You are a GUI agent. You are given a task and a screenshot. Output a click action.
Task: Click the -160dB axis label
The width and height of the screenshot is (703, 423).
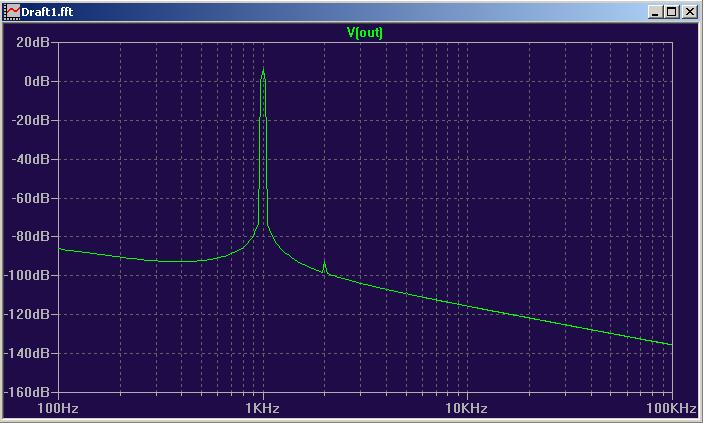click(x=26, y=392)
